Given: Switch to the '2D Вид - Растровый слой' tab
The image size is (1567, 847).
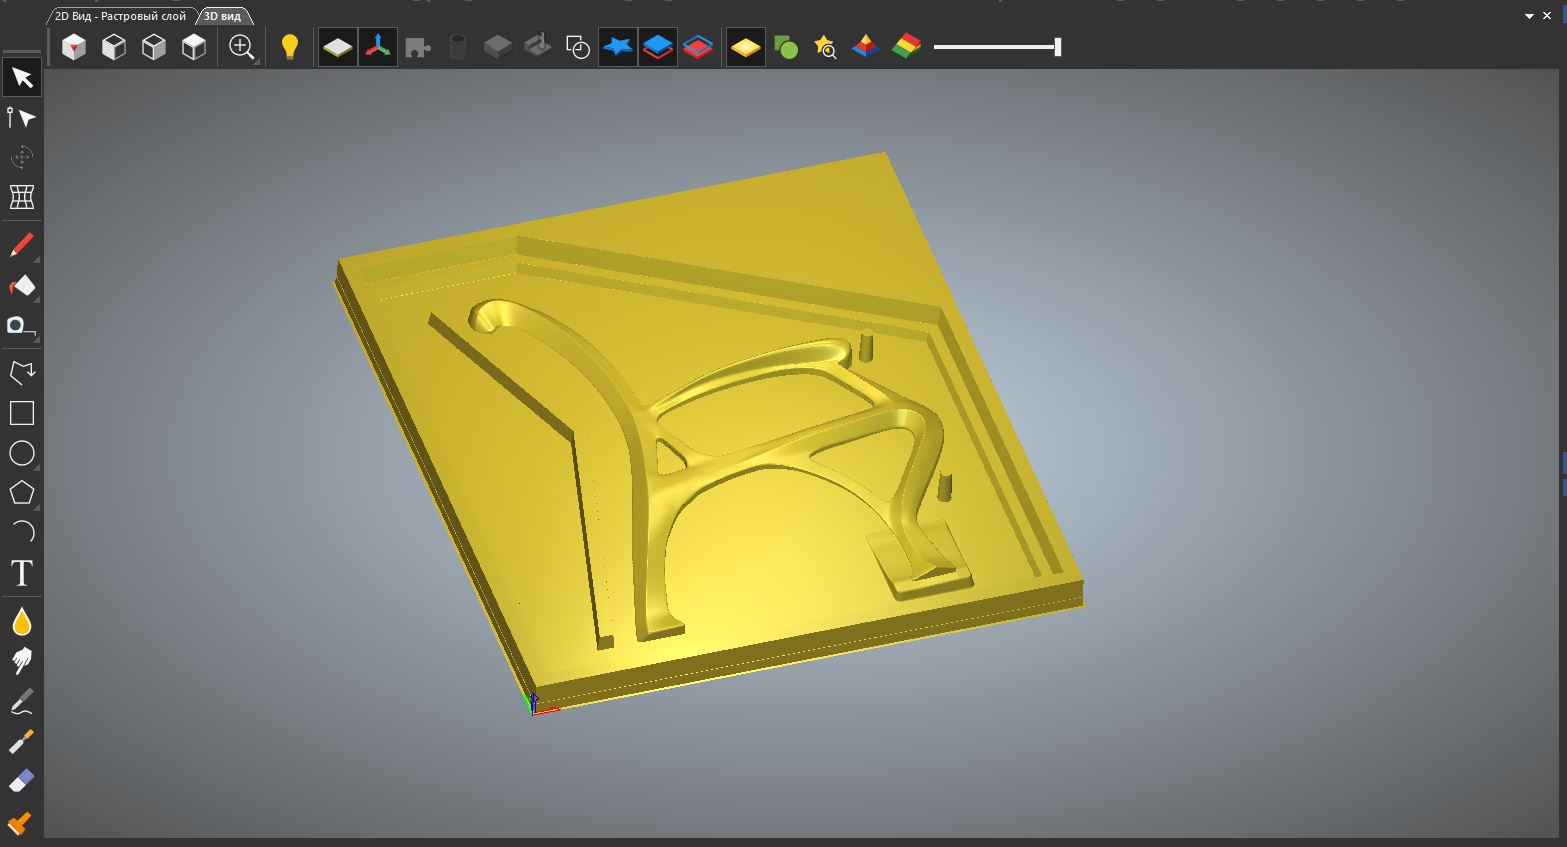Looking at the screenshot, I should [x=120, y=16].
